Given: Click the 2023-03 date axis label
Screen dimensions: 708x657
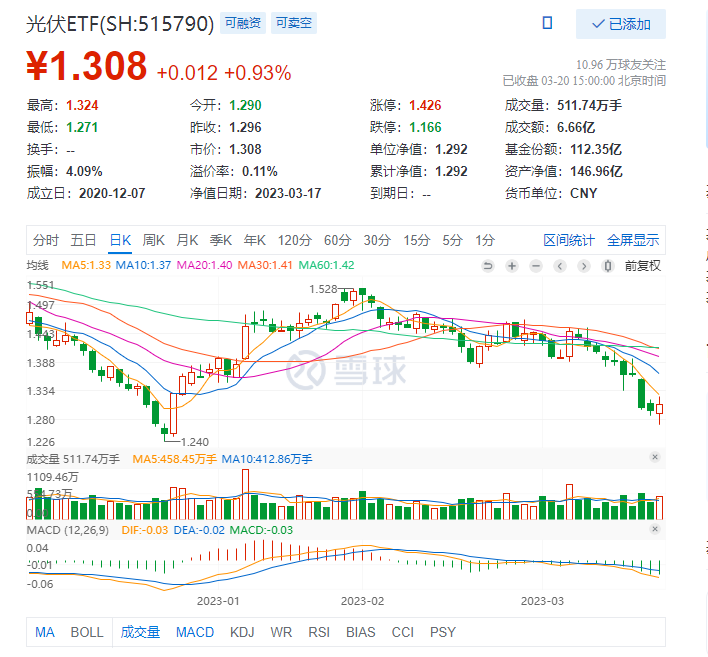Looking at the screenshot, I should tap(542, 601).
